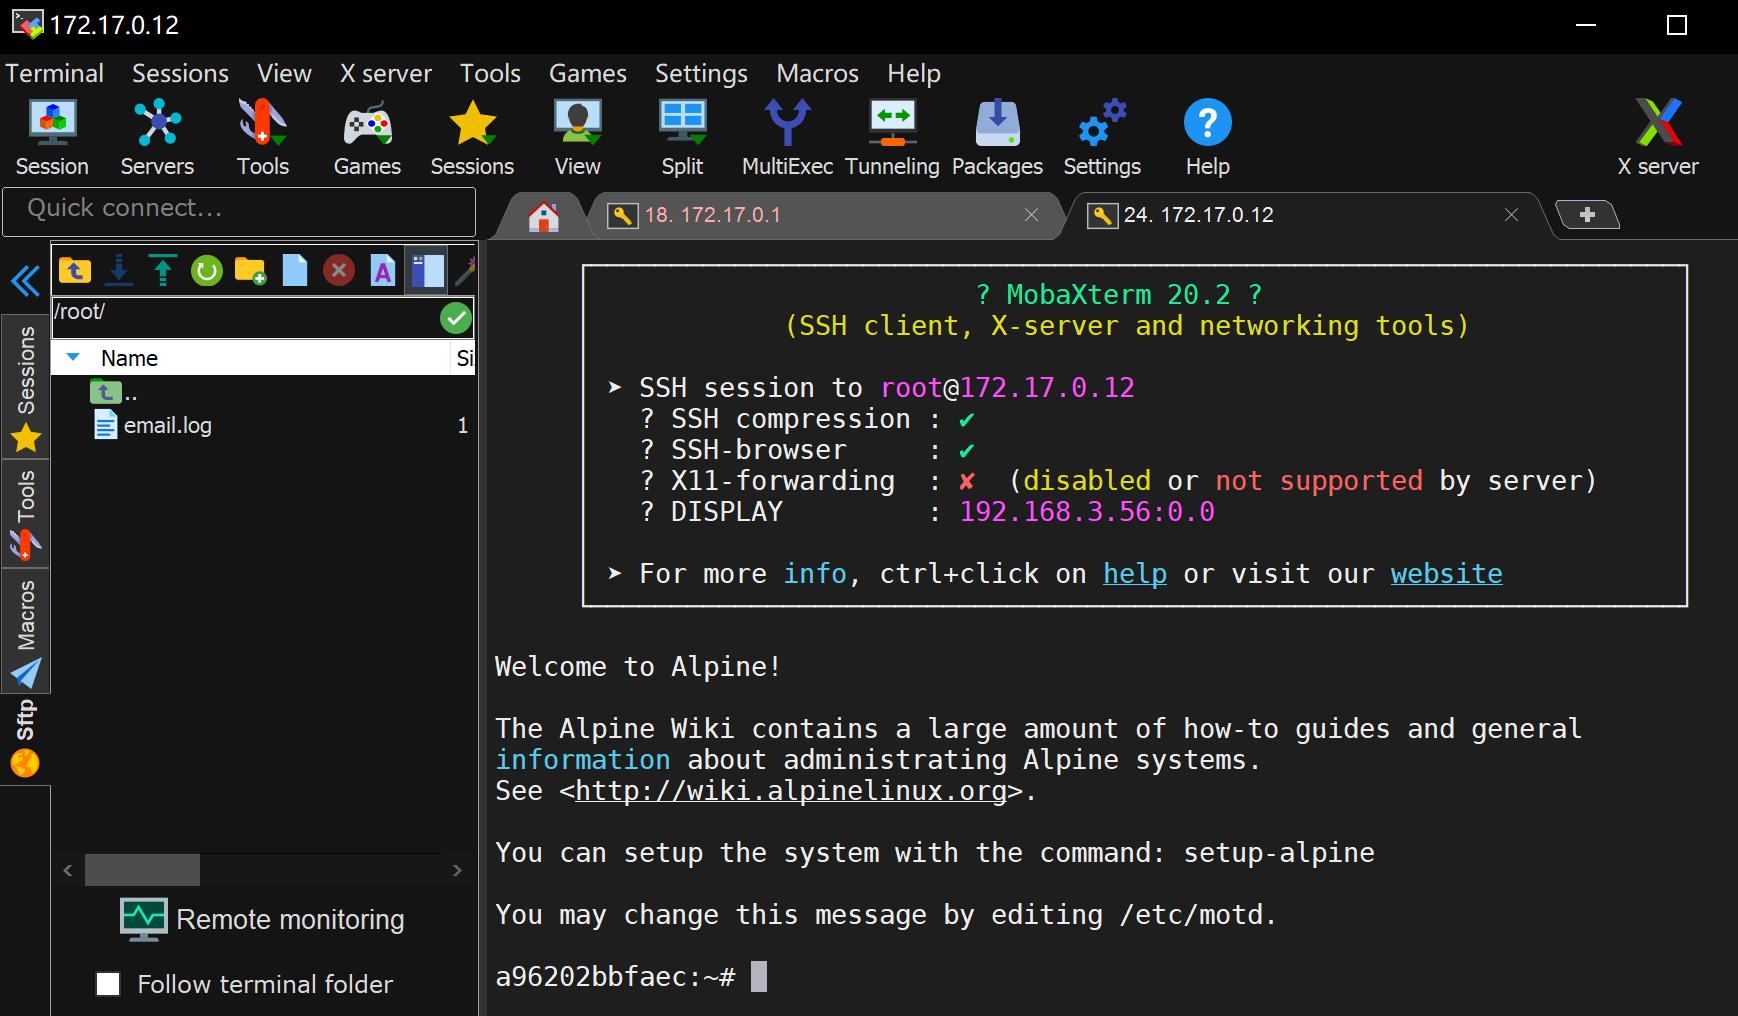Open the wiki.alpinelinux.org link
Viewport: 1738px width, 1016px height.
(791, 791)
